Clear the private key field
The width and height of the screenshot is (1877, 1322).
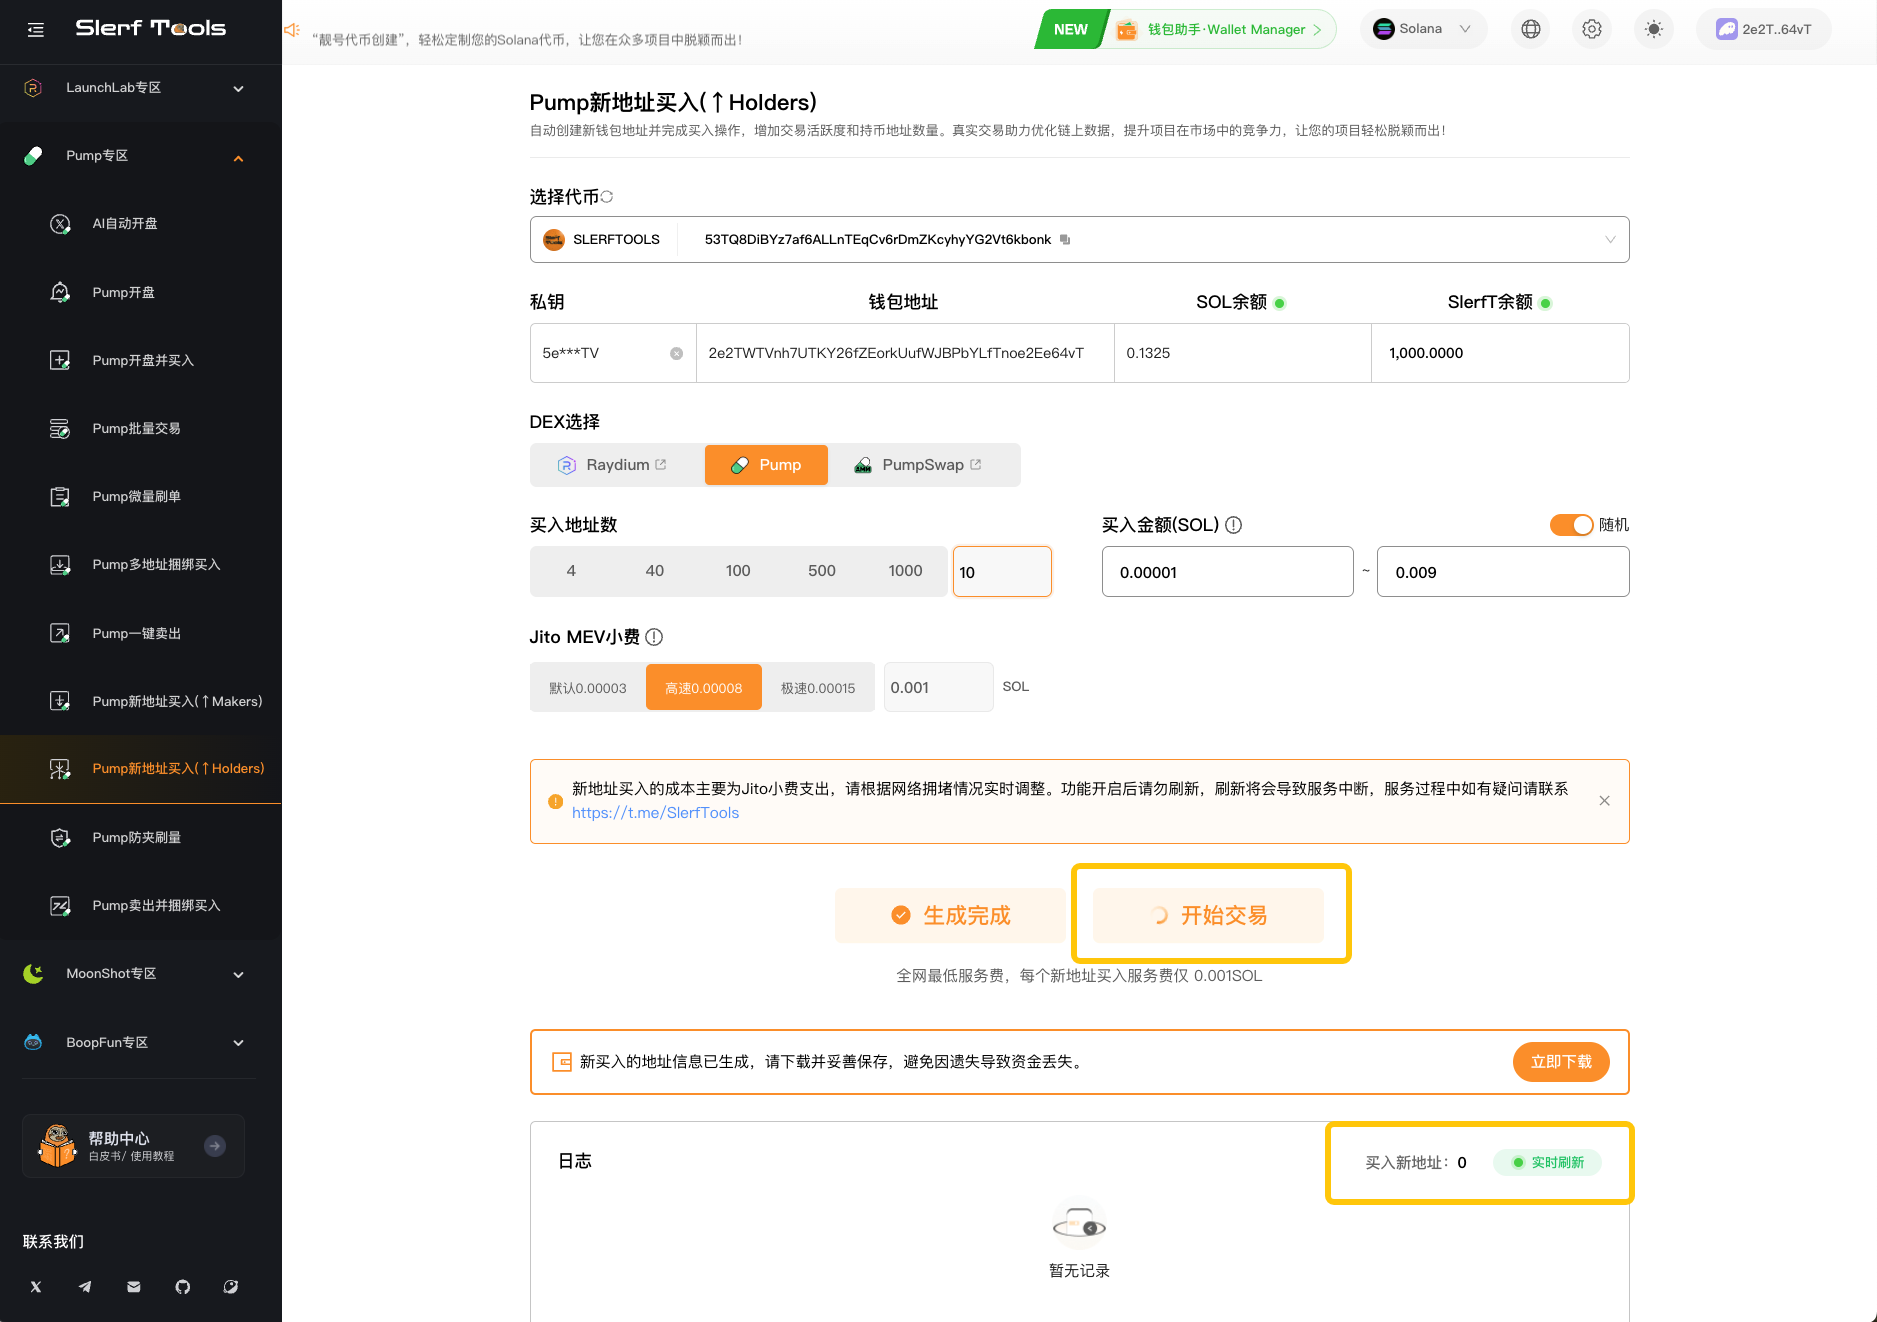[x=676, y=353]
